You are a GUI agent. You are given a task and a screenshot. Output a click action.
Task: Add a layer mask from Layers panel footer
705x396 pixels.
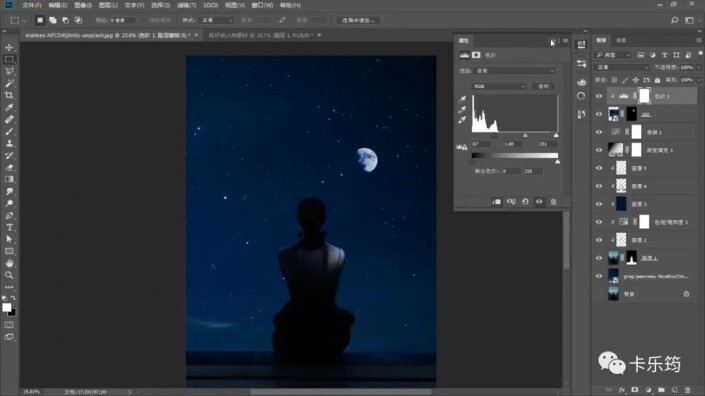click(635, 390)
